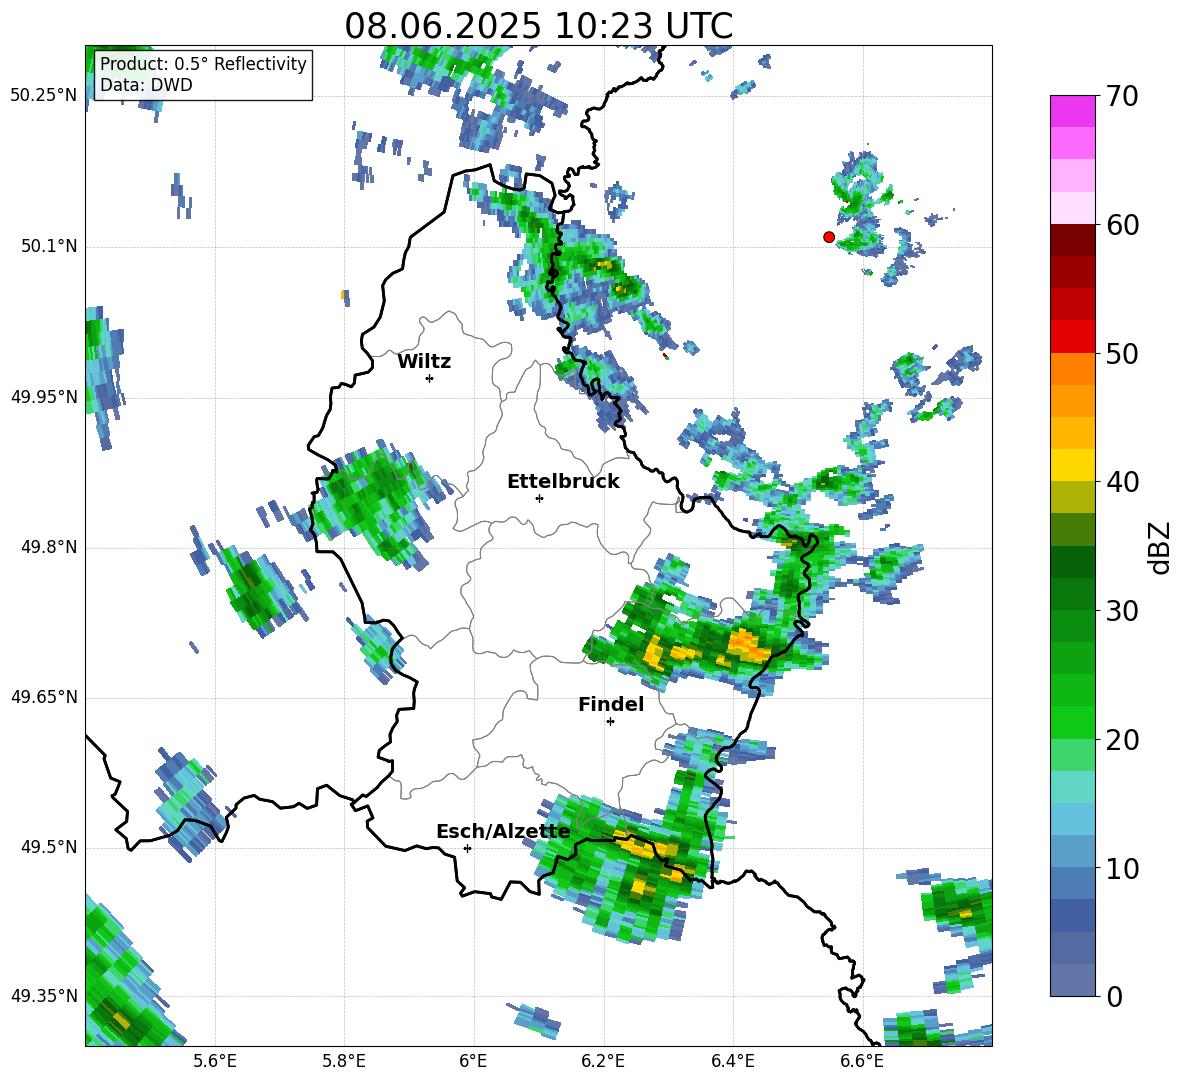Click the 40 value on the colorbar

1122,482
